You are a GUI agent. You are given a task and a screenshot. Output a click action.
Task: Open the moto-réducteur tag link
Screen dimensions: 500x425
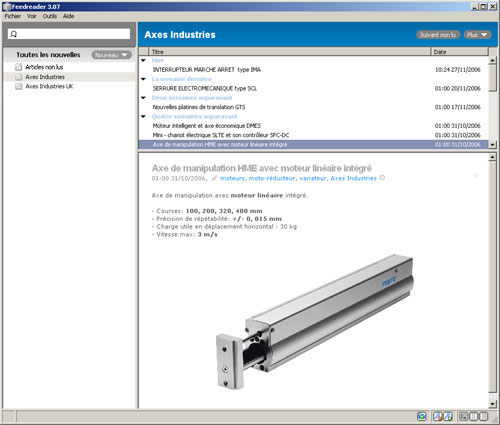pos(272,178)
